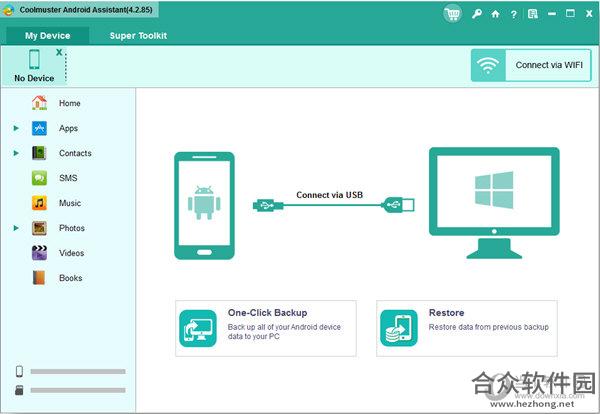
Task: Click the Windows computer monitor illustration
Action: 494,203
